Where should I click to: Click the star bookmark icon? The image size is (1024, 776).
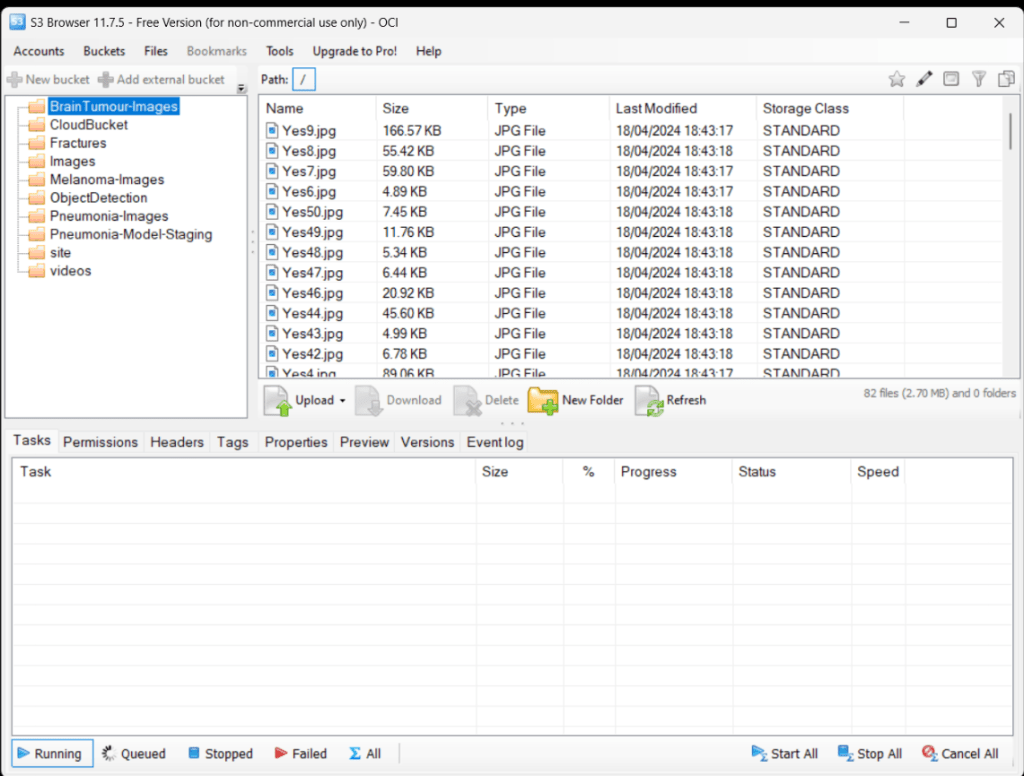[x=897, y=79]
